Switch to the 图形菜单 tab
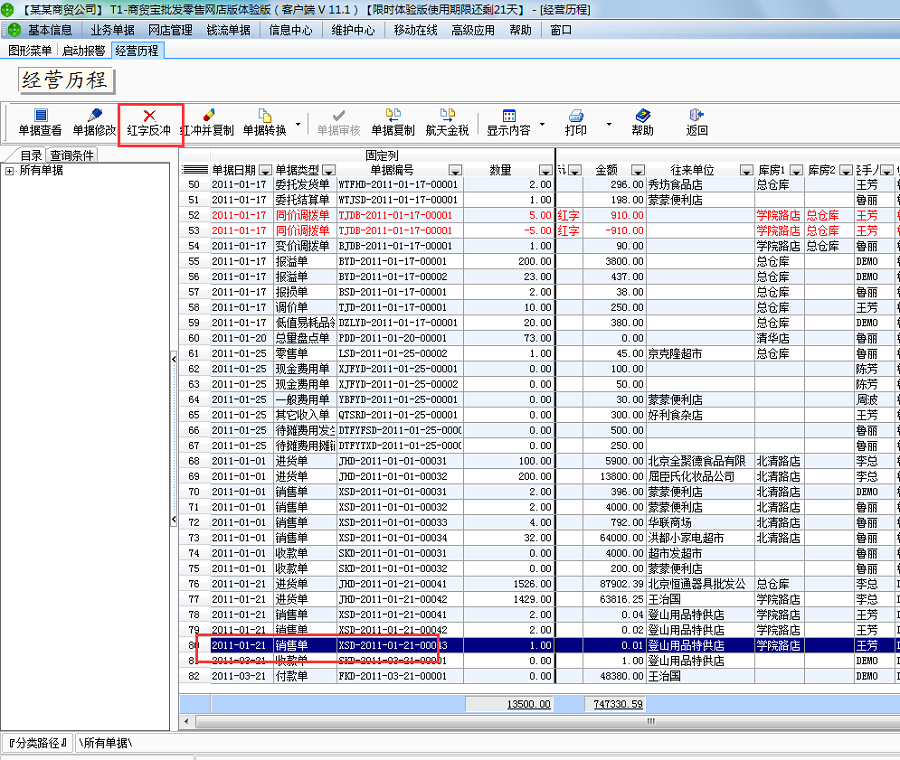Viewport: 900px width, 760px height. [x=30, y=50]
